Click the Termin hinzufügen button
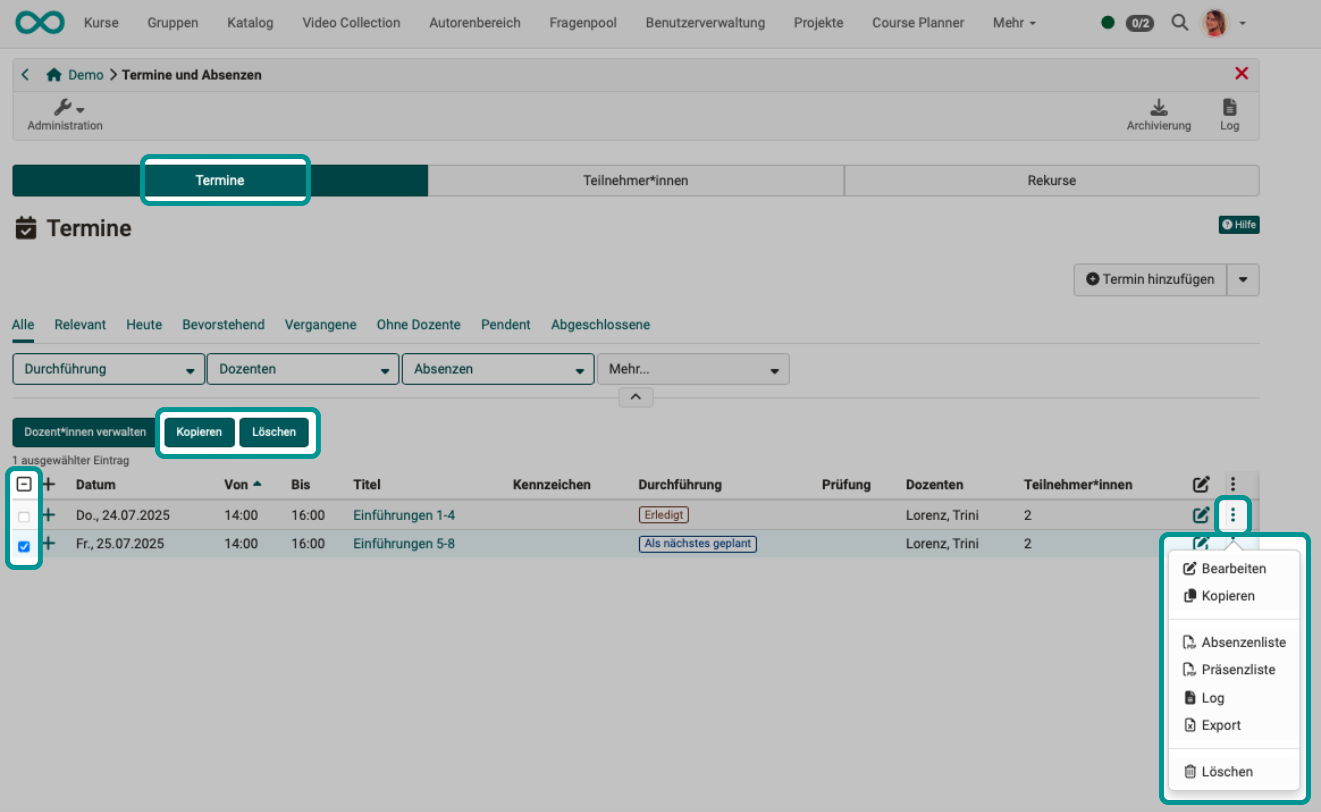Viewport: 1321px width, 812px height. point(1149,279)
